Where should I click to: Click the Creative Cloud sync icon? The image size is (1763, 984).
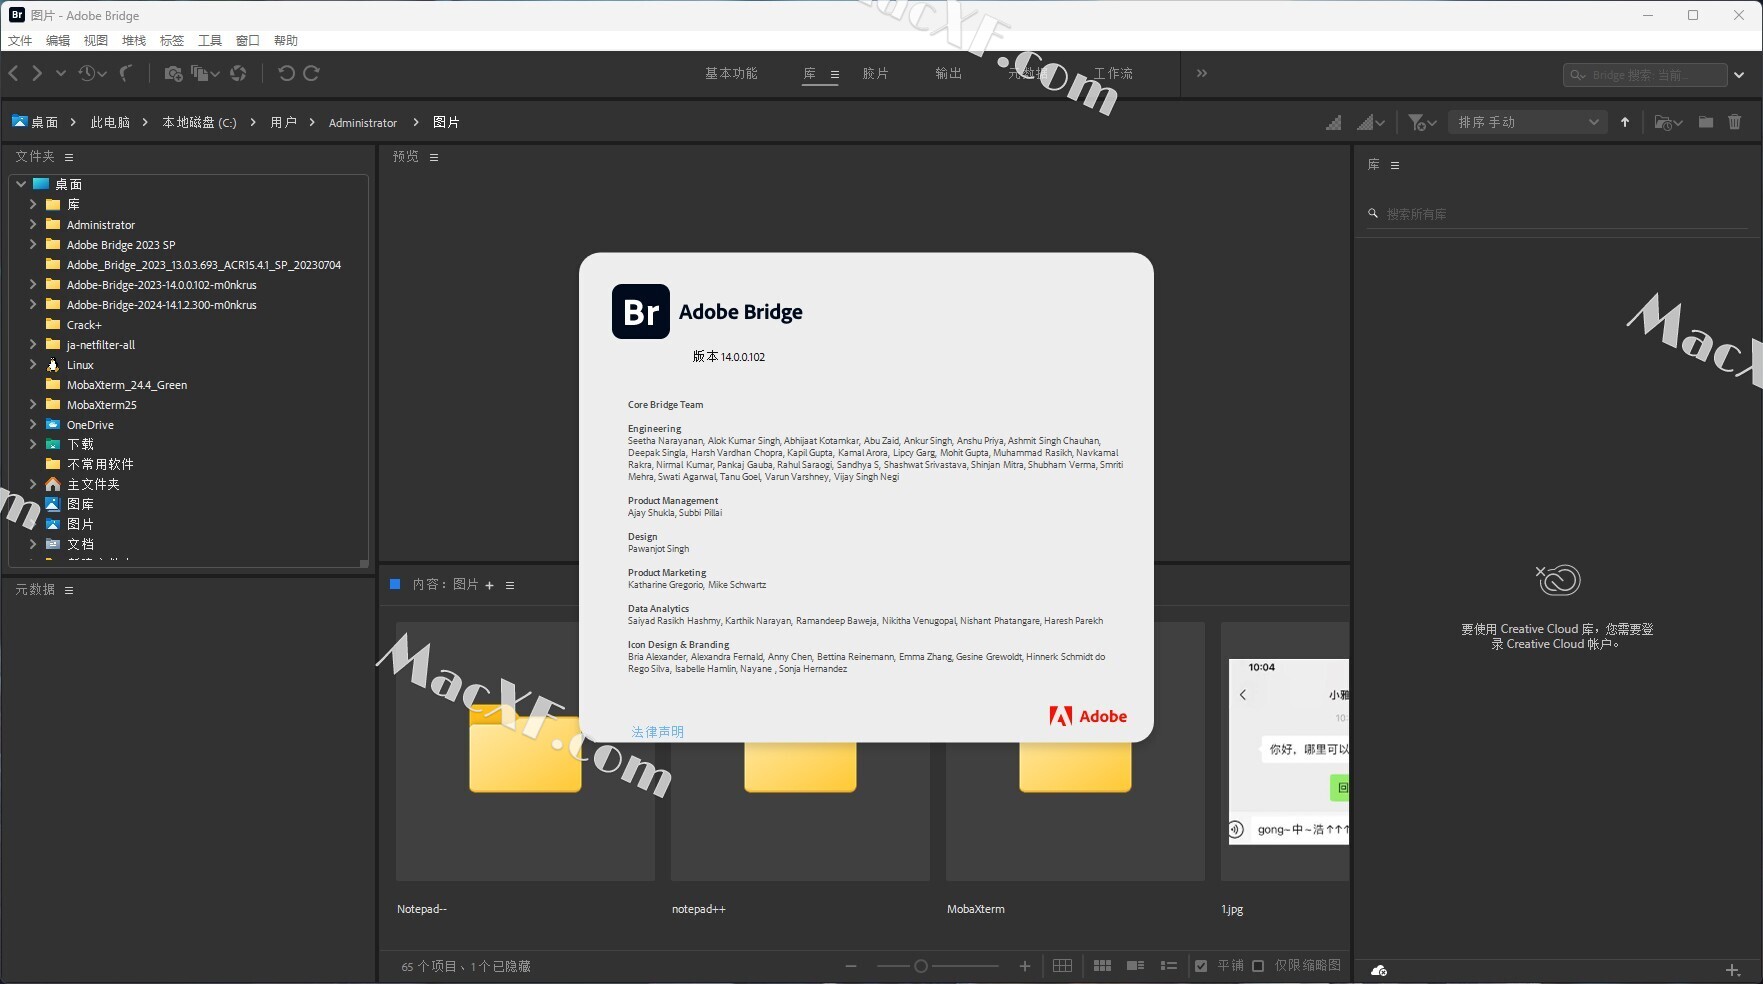tap(1379, 970)
